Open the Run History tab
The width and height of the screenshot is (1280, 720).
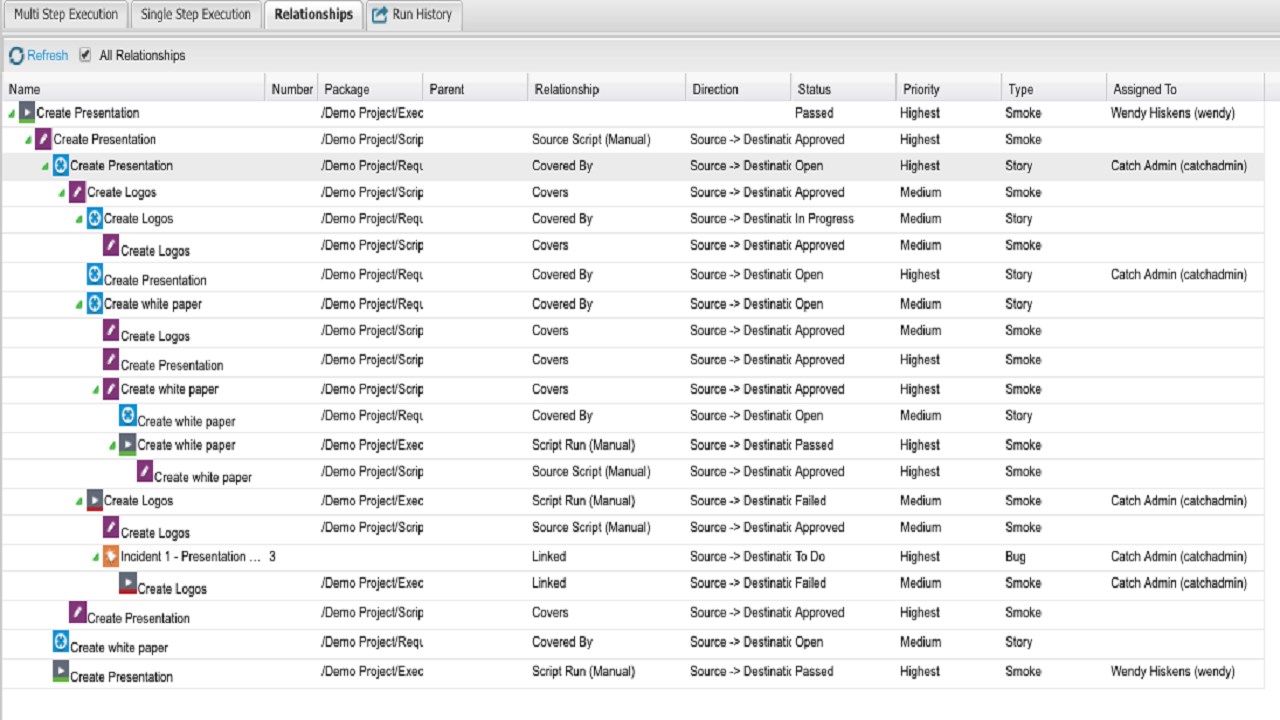(x=422, y=15)
